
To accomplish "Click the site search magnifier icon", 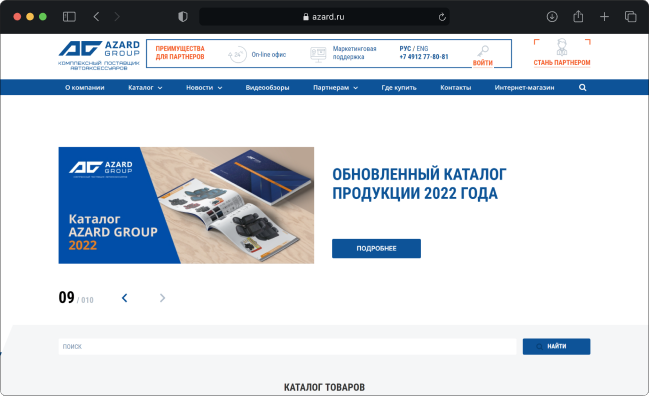I will [582, 88].
